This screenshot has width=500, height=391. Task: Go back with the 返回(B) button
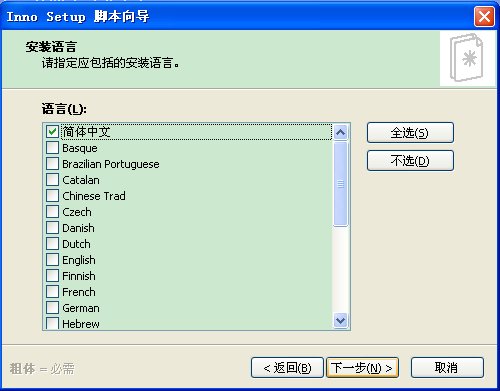(287, 368)
